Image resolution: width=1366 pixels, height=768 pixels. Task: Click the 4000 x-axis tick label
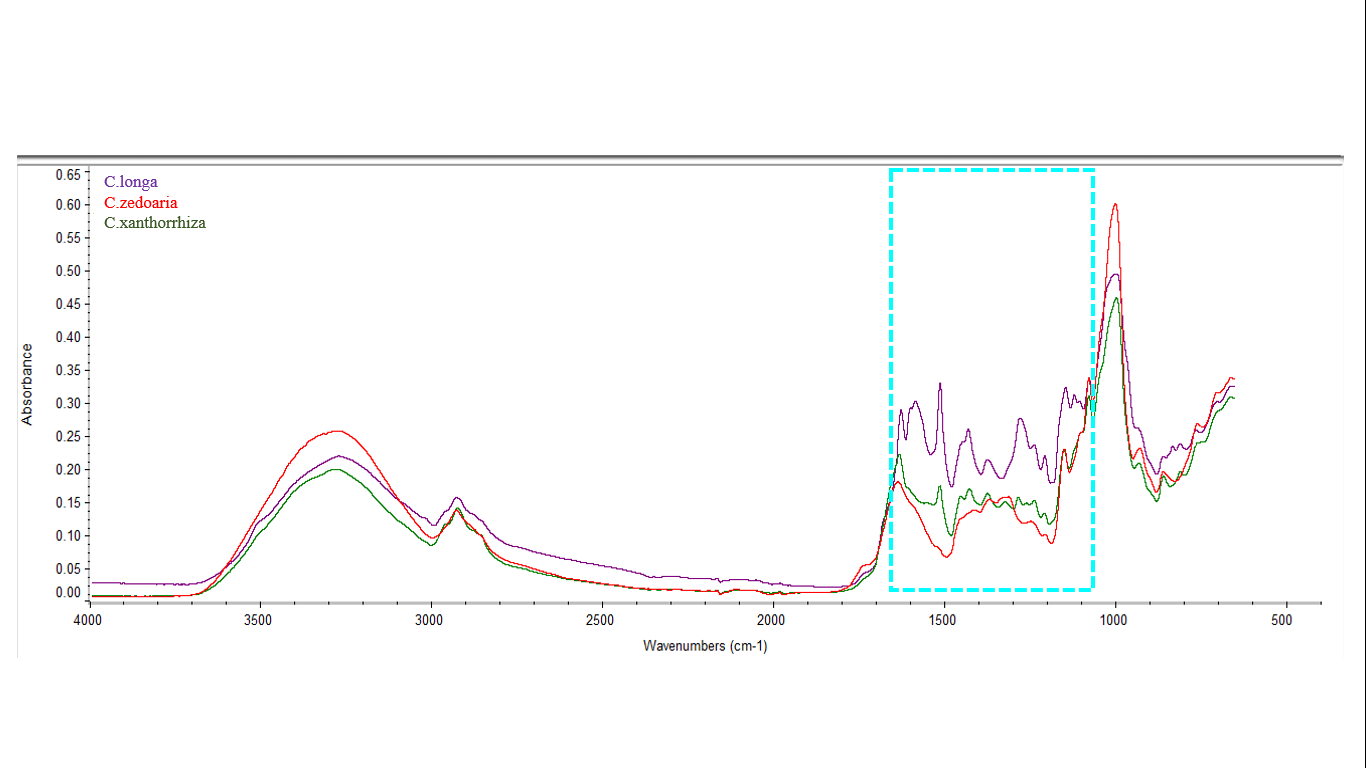point(89,620)
